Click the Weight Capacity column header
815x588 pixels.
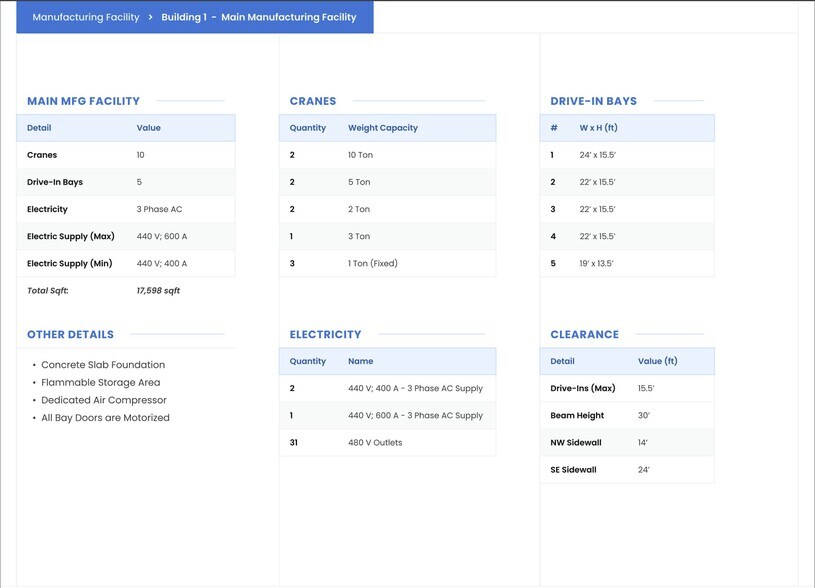383,128
